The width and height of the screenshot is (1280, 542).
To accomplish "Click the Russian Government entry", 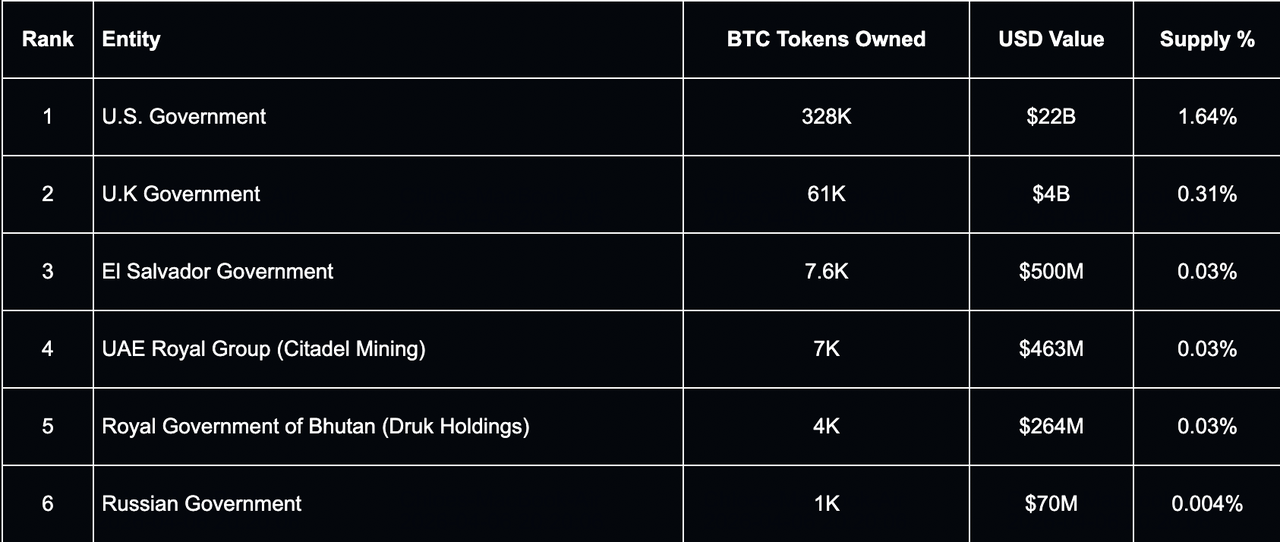I will click(x=202, y=504).
